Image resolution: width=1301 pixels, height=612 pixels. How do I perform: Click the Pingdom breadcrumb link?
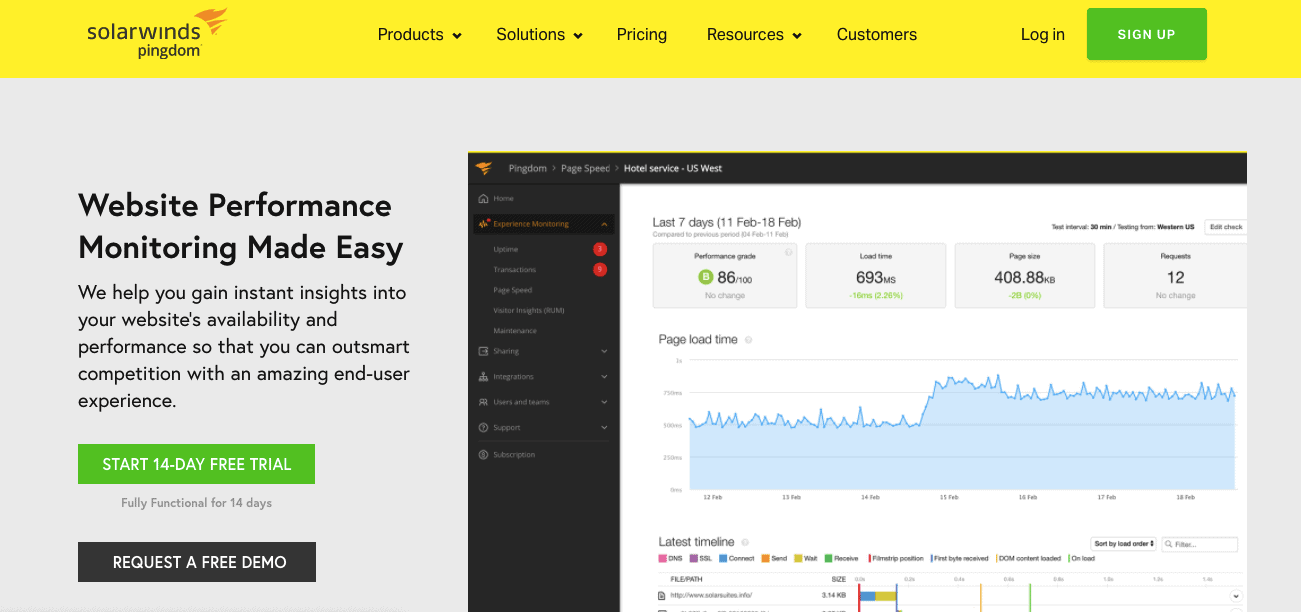click(528, 168)
